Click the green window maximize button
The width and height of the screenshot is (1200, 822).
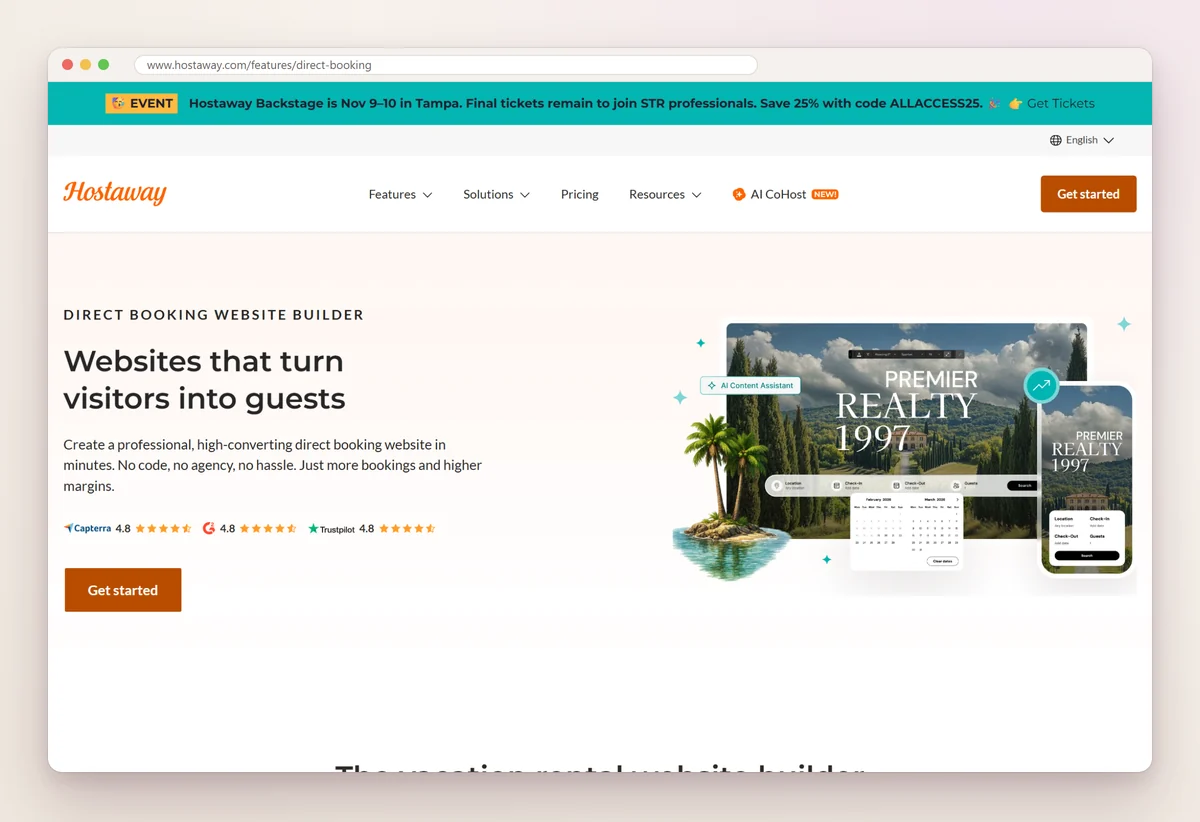pos(104,65)
